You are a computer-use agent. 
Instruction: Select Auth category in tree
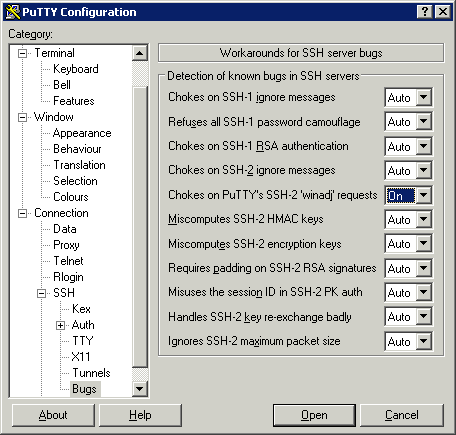[83, 325]
